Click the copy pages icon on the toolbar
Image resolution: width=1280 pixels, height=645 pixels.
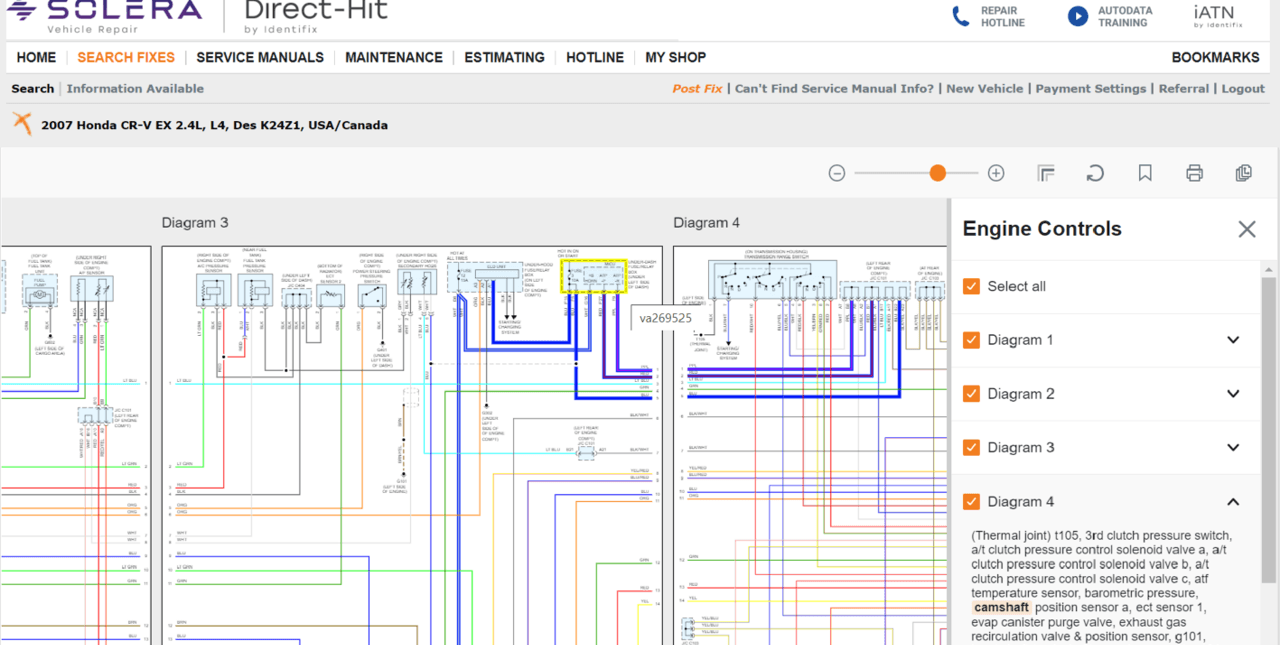pos(1243,172)
